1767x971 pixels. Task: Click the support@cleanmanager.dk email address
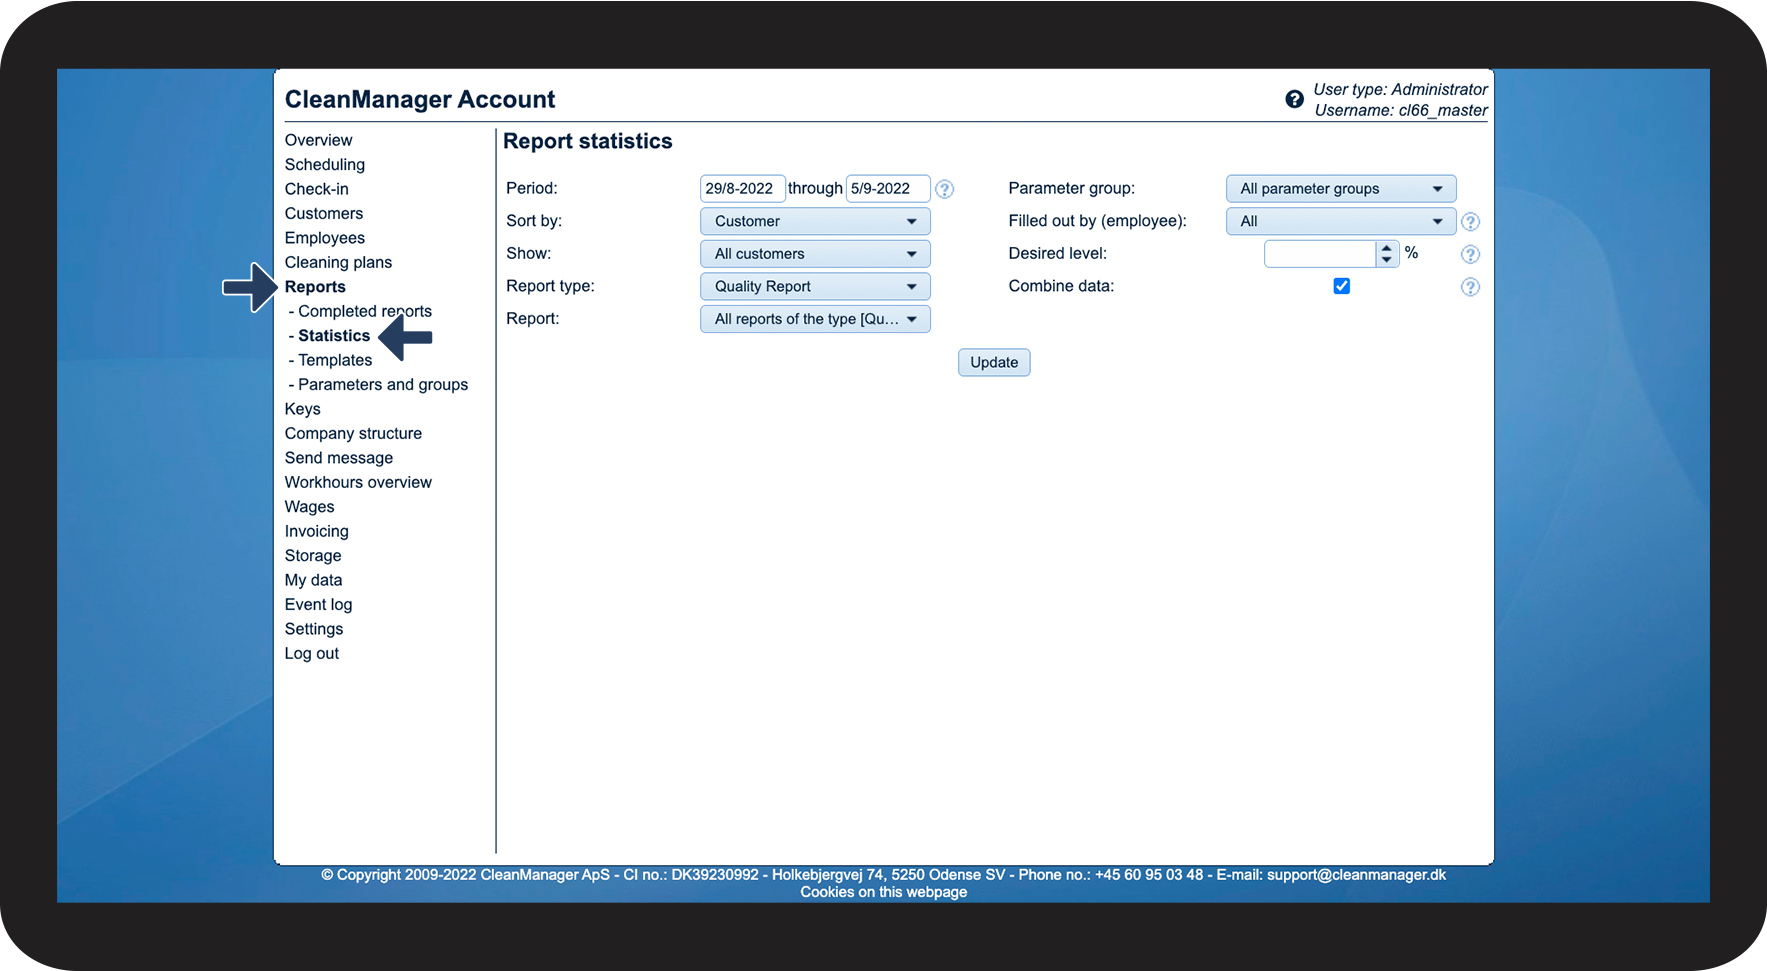[x=1356, y=875]
